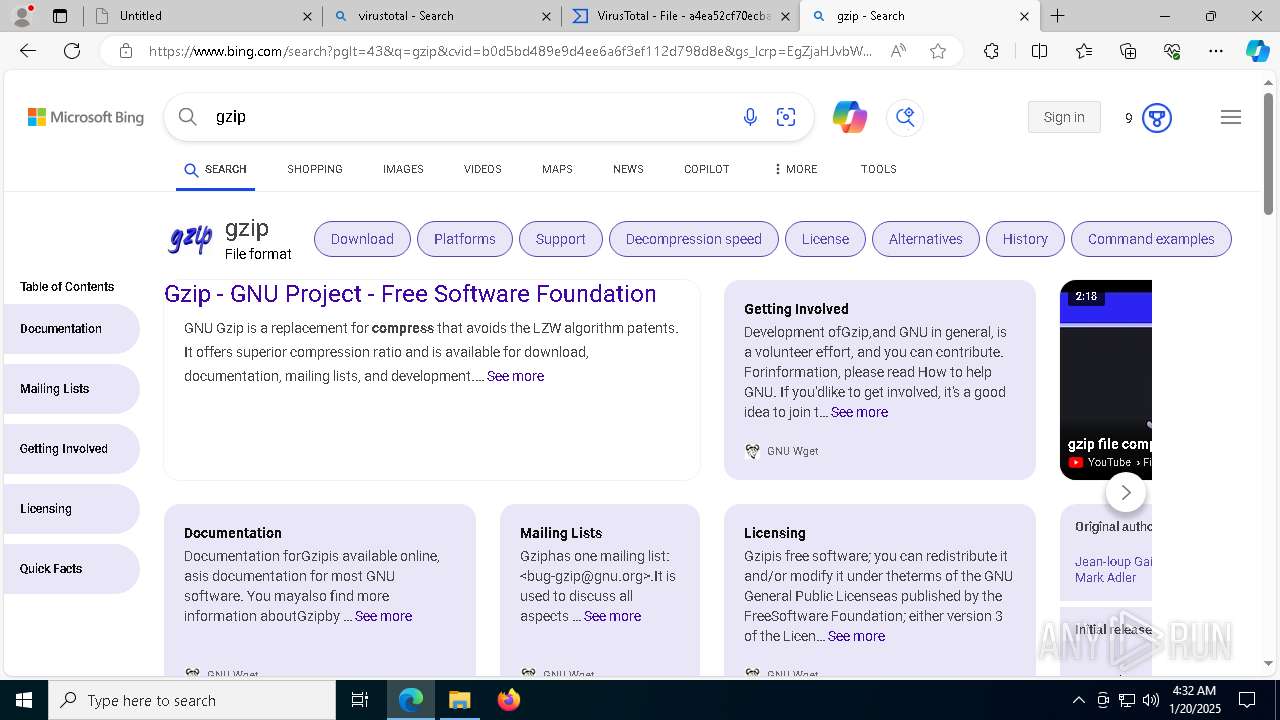Open the Copilot sidebar icon
1280x720 pixels.
[1258, 51]
